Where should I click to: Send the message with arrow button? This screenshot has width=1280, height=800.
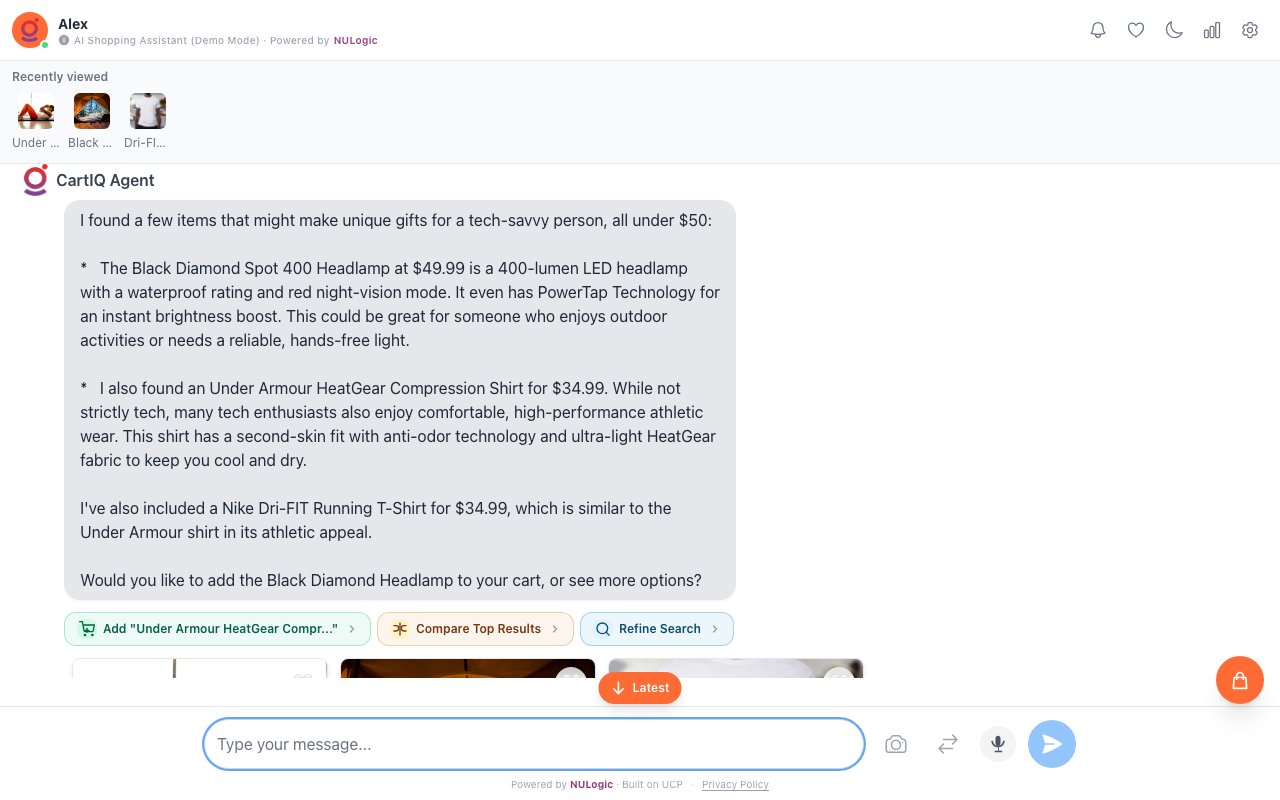[x=1052, y=744]
